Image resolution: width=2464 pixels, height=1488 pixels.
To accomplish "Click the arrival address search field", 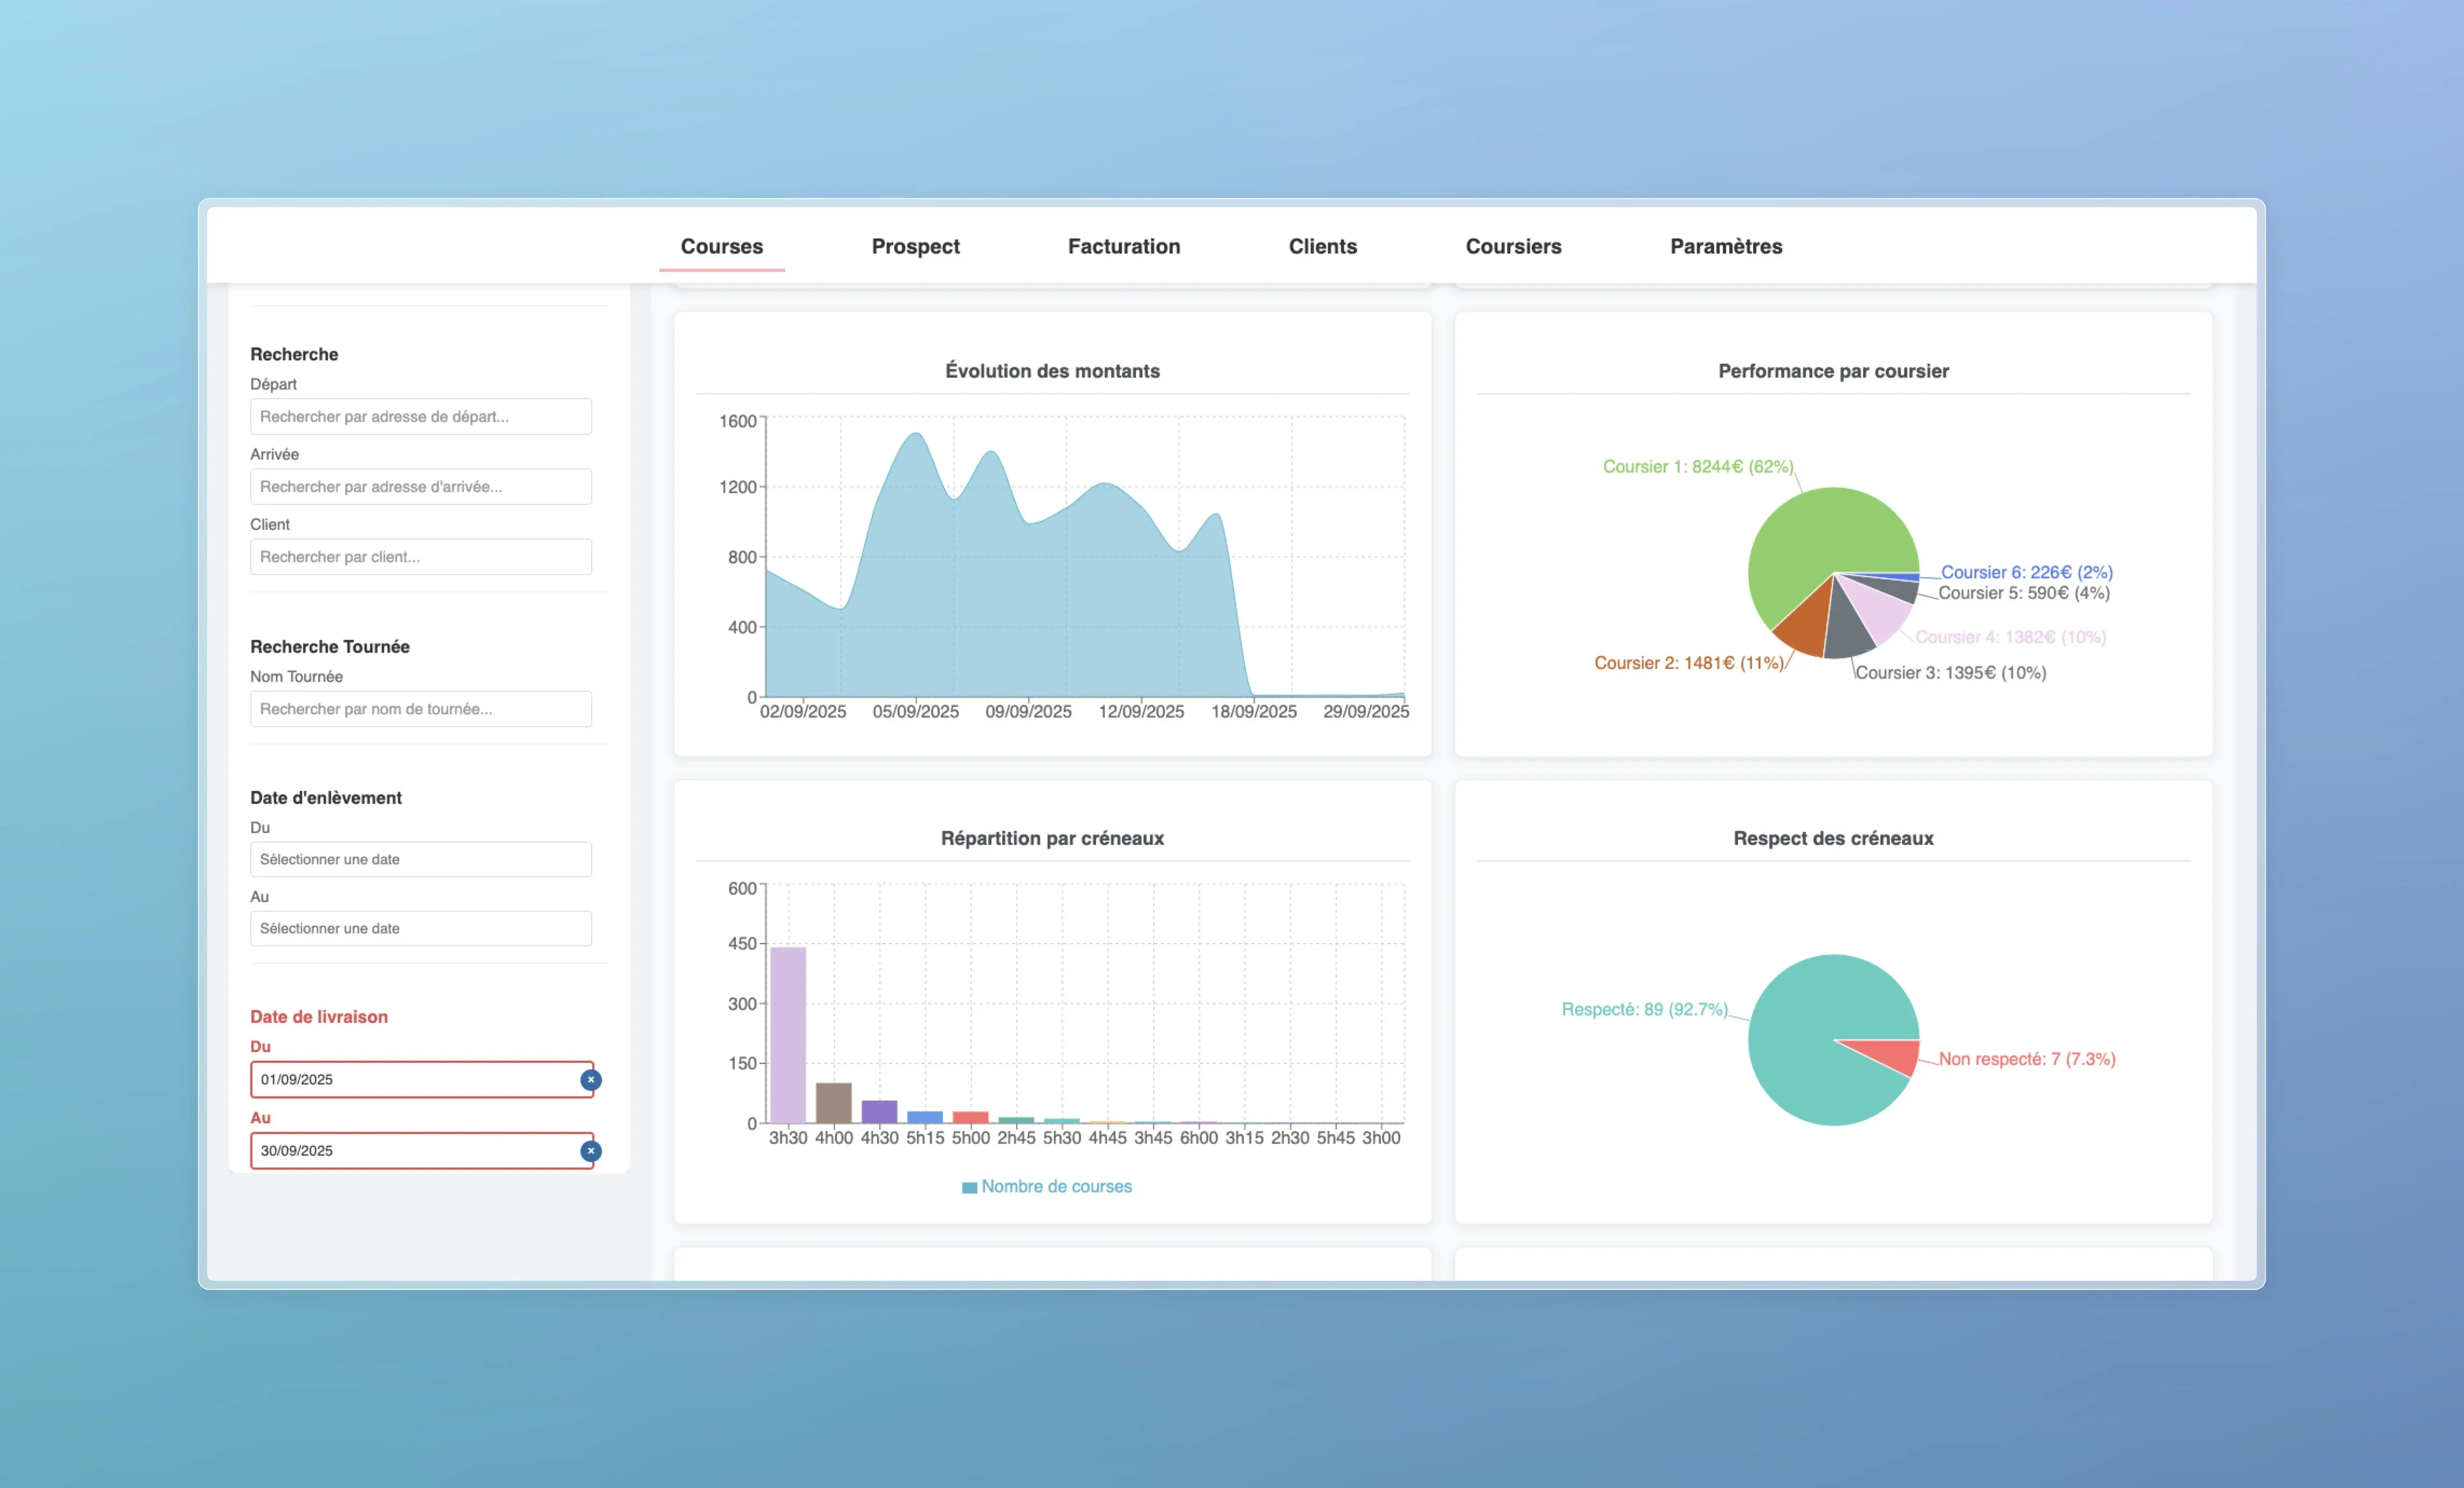I will (420, 487).
